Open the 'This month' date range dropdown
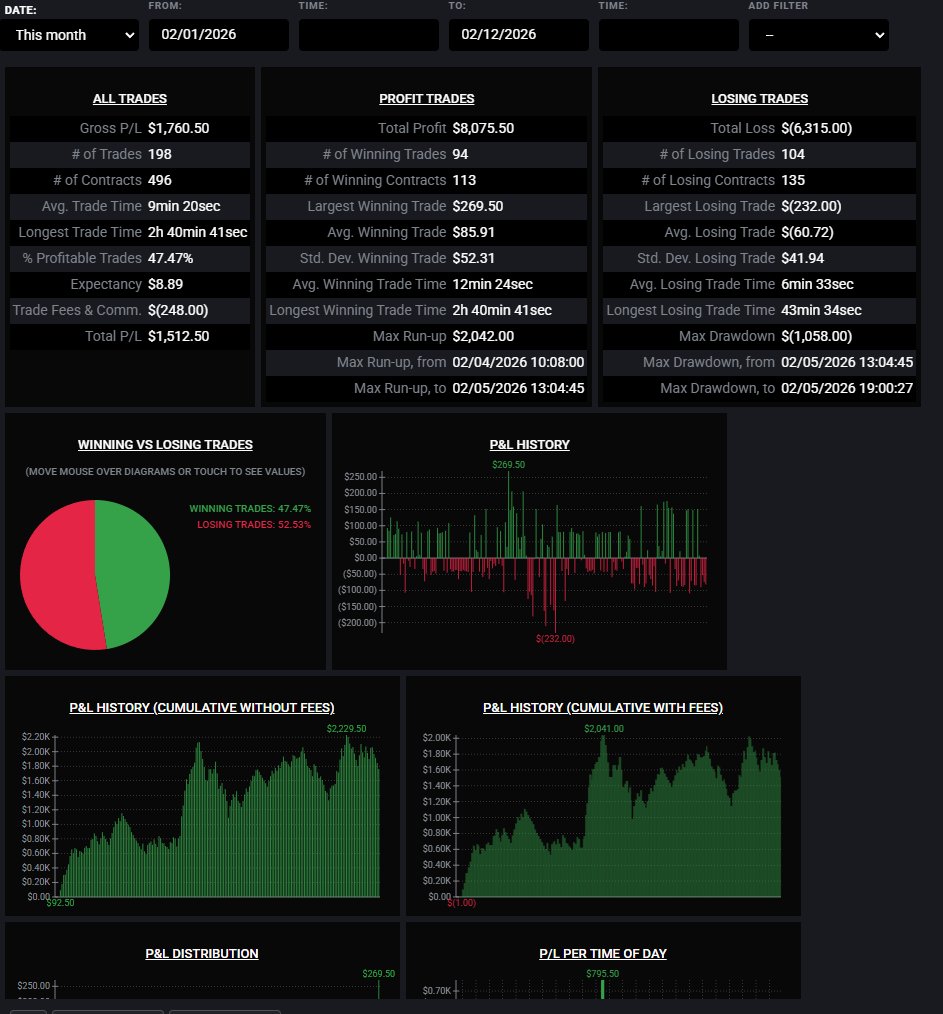 [70, 35]
